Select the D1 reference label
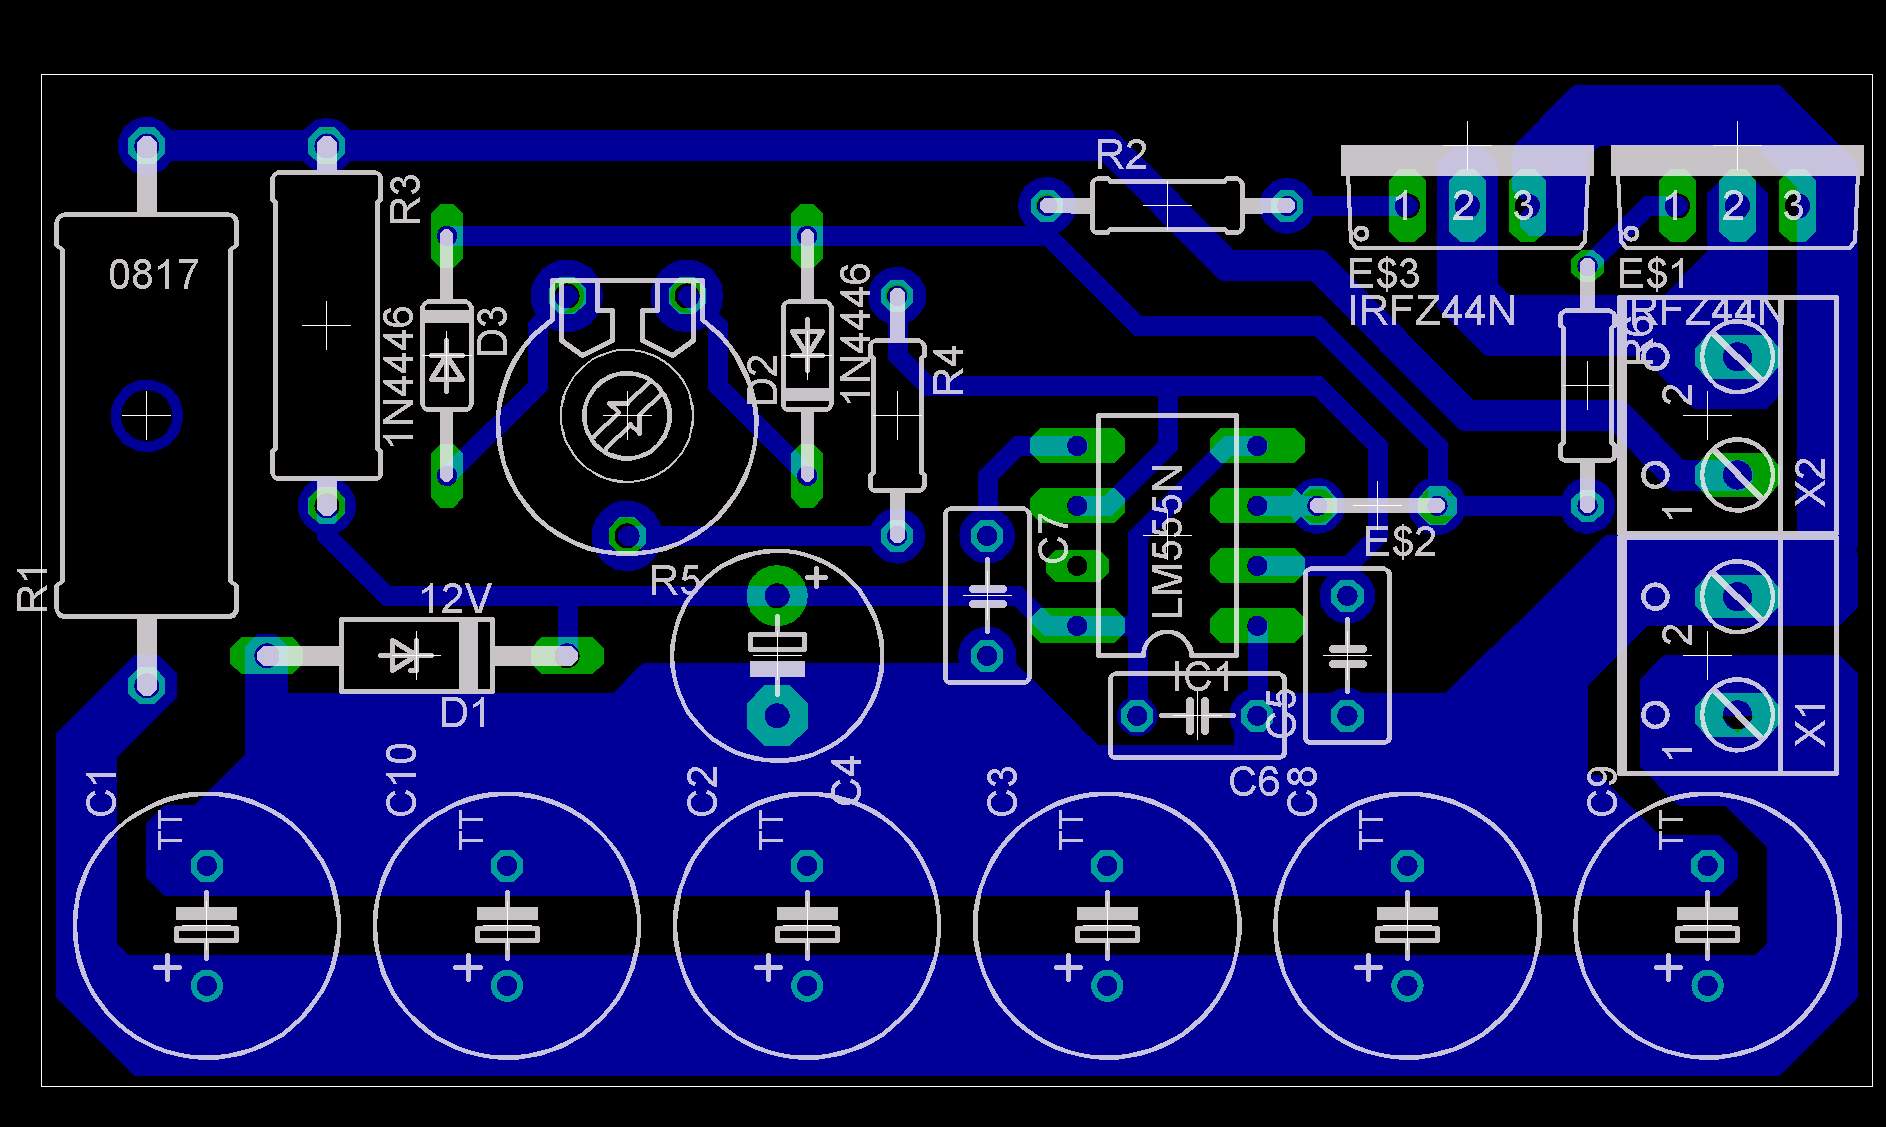The width and height of the screenshot is (1886, 1127). tap(464, 713)
